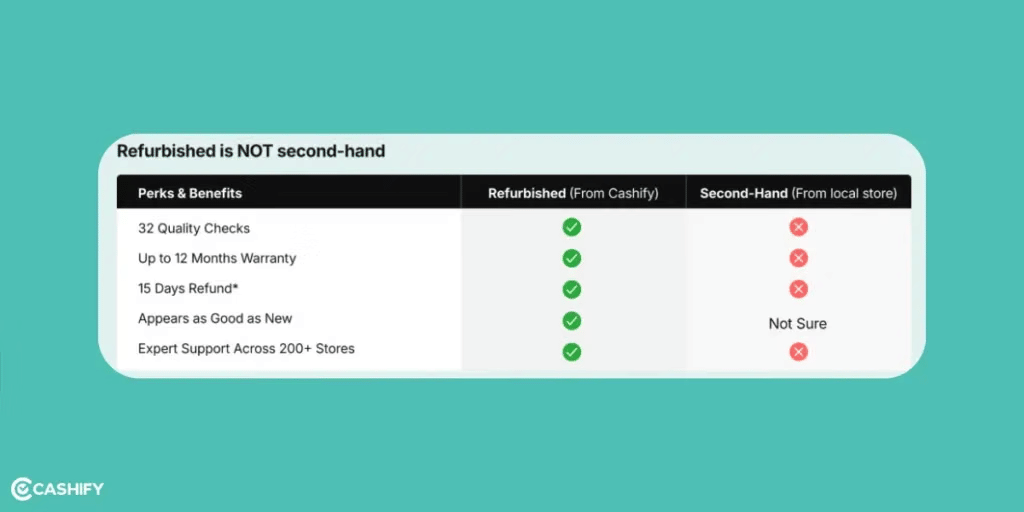
Task: Click green check for 15 Days Refund
Action: pos(571,289)
